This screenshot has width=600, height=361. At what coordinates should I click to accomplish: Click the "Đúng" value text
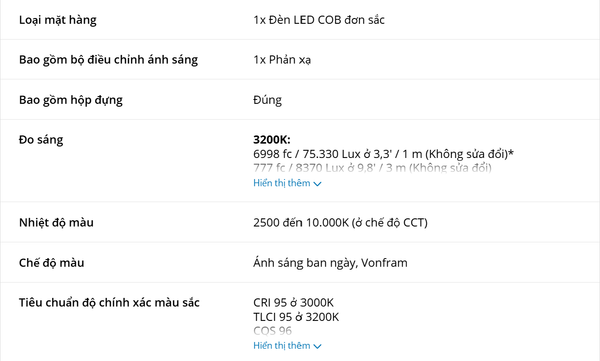point(267,100)
